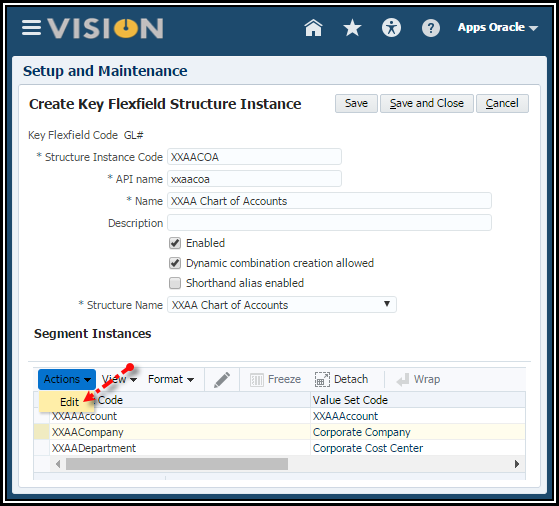Detach the Segment Instances table

click(341, 379)
